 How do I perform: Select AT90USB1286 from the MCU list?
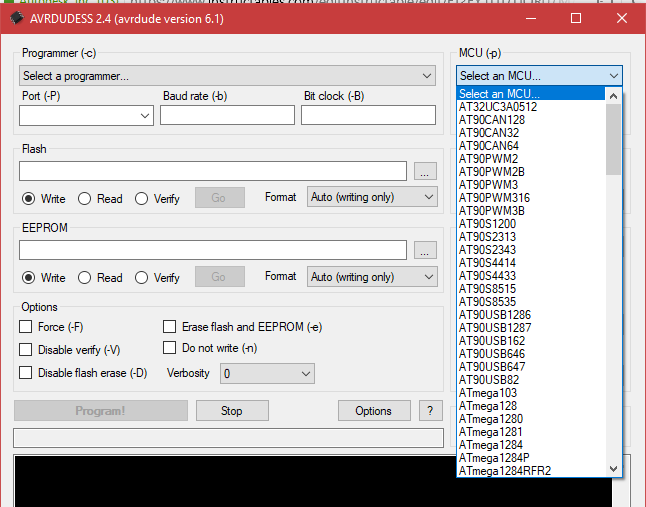point(531,315)
